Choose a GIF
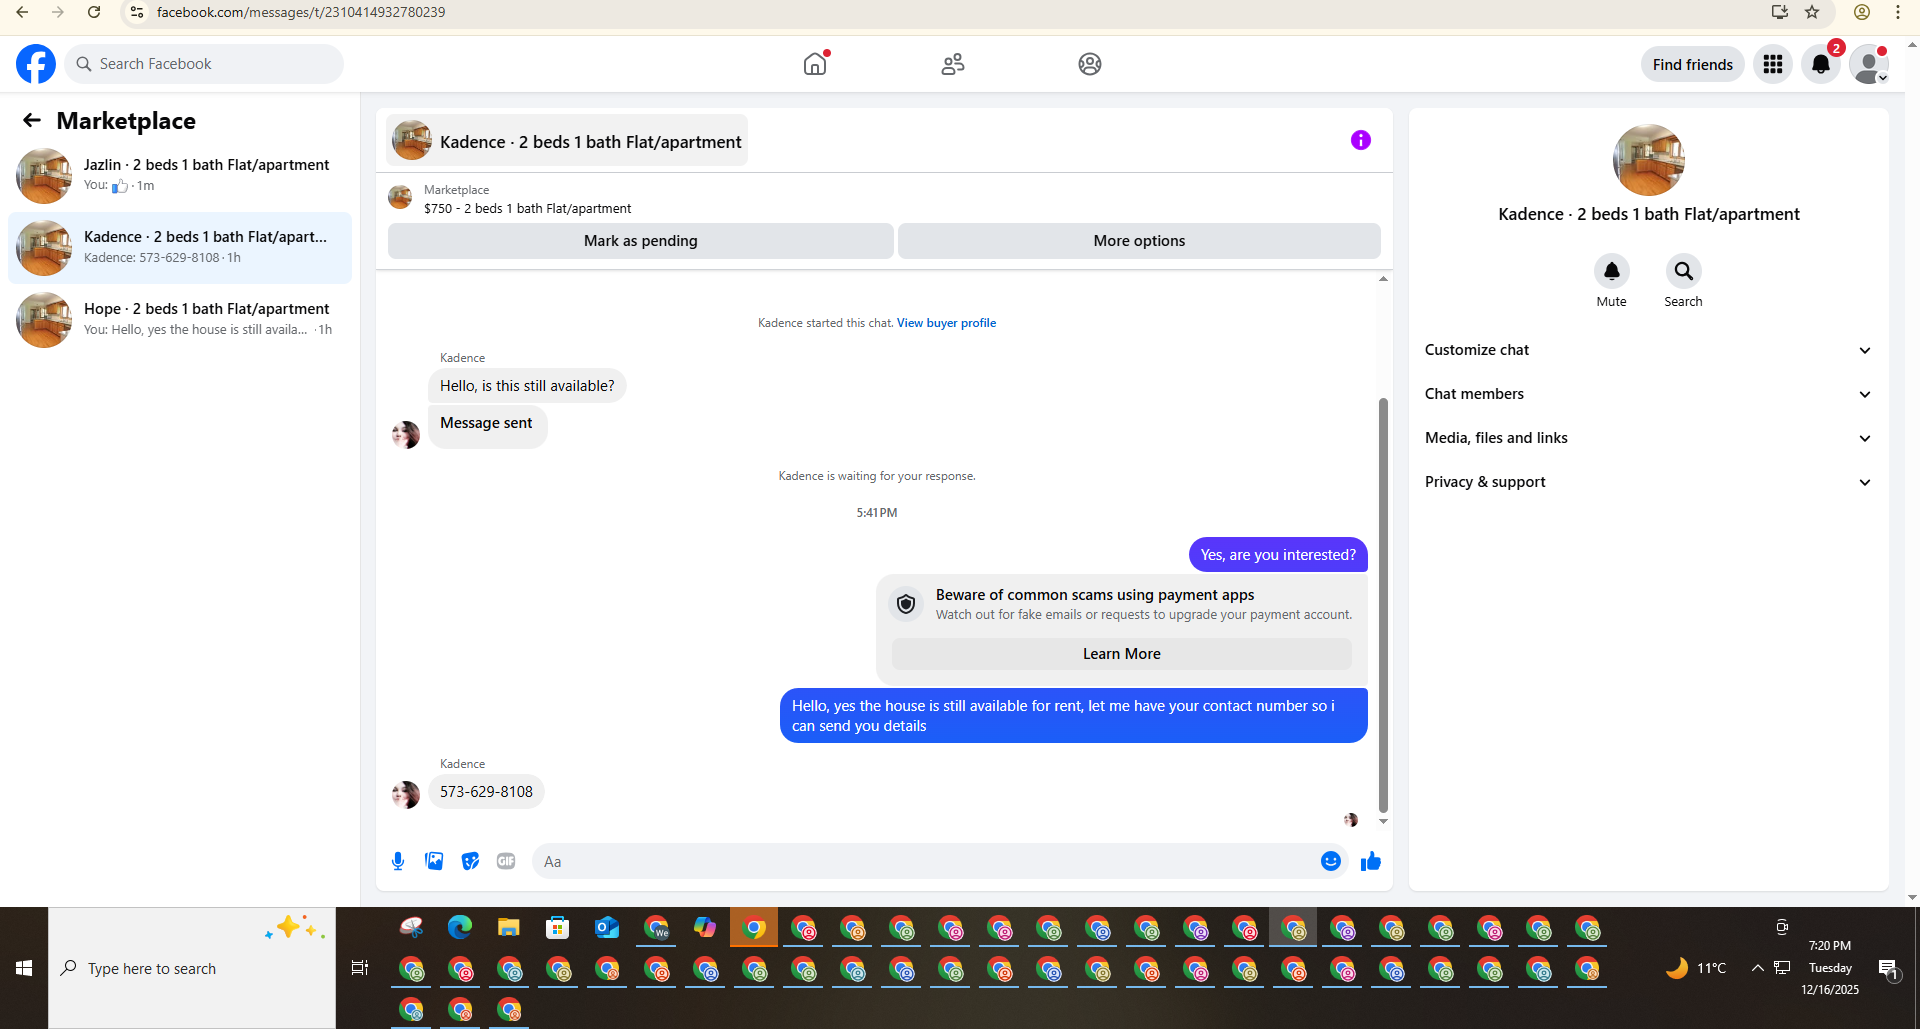The height and width of the screenshot is (1029, 1920). pyautogui.click(x=506, y=861)
